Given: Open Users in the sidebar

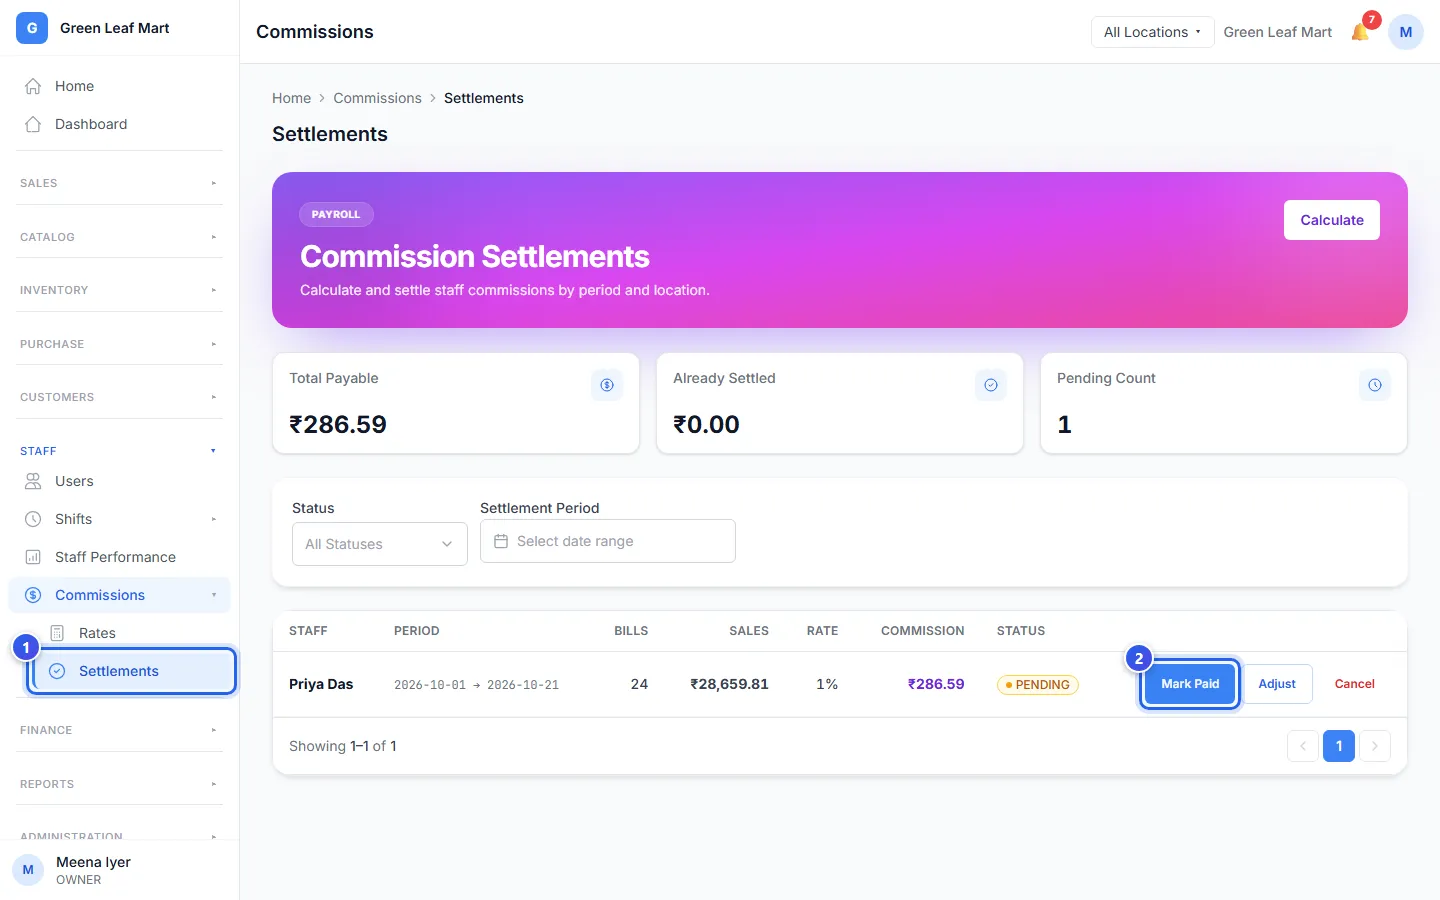Looking at the screenshot, I should tap(119, 481).
